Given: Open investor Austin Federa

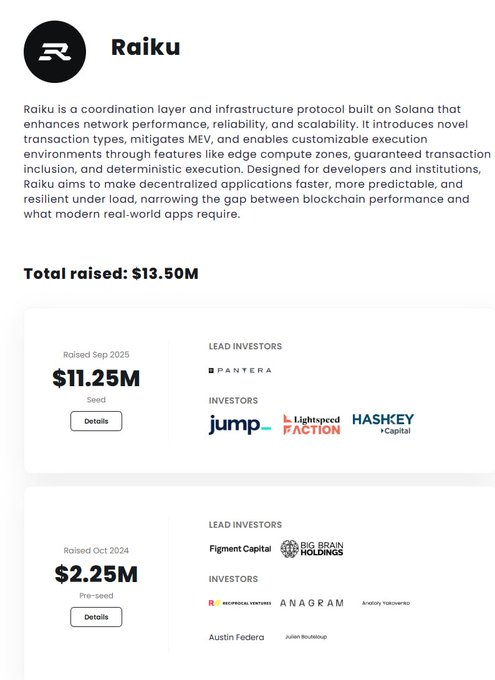Looking at the screenshot, I should coord(236,637).
